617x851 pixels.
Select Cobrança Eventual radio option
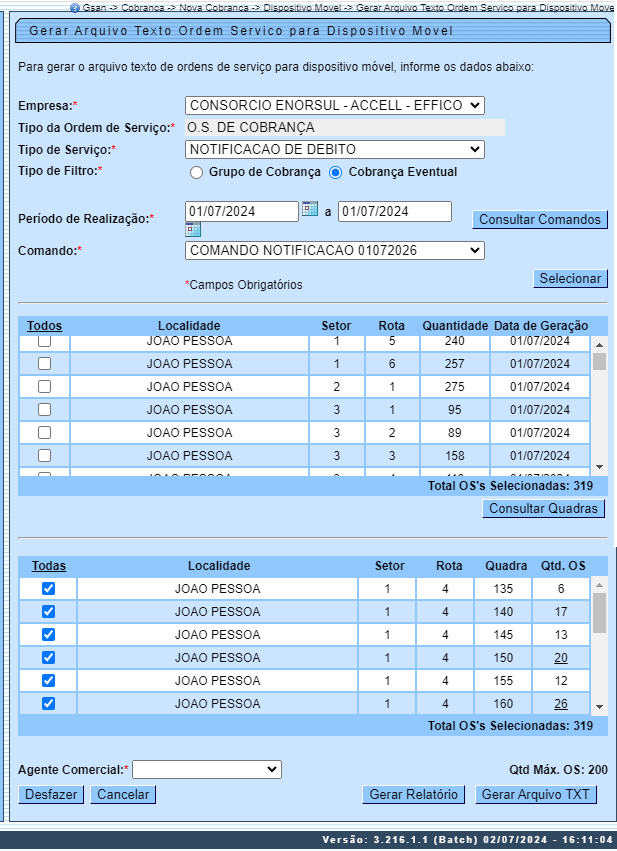pyautogui.click(x=336, y=172)
